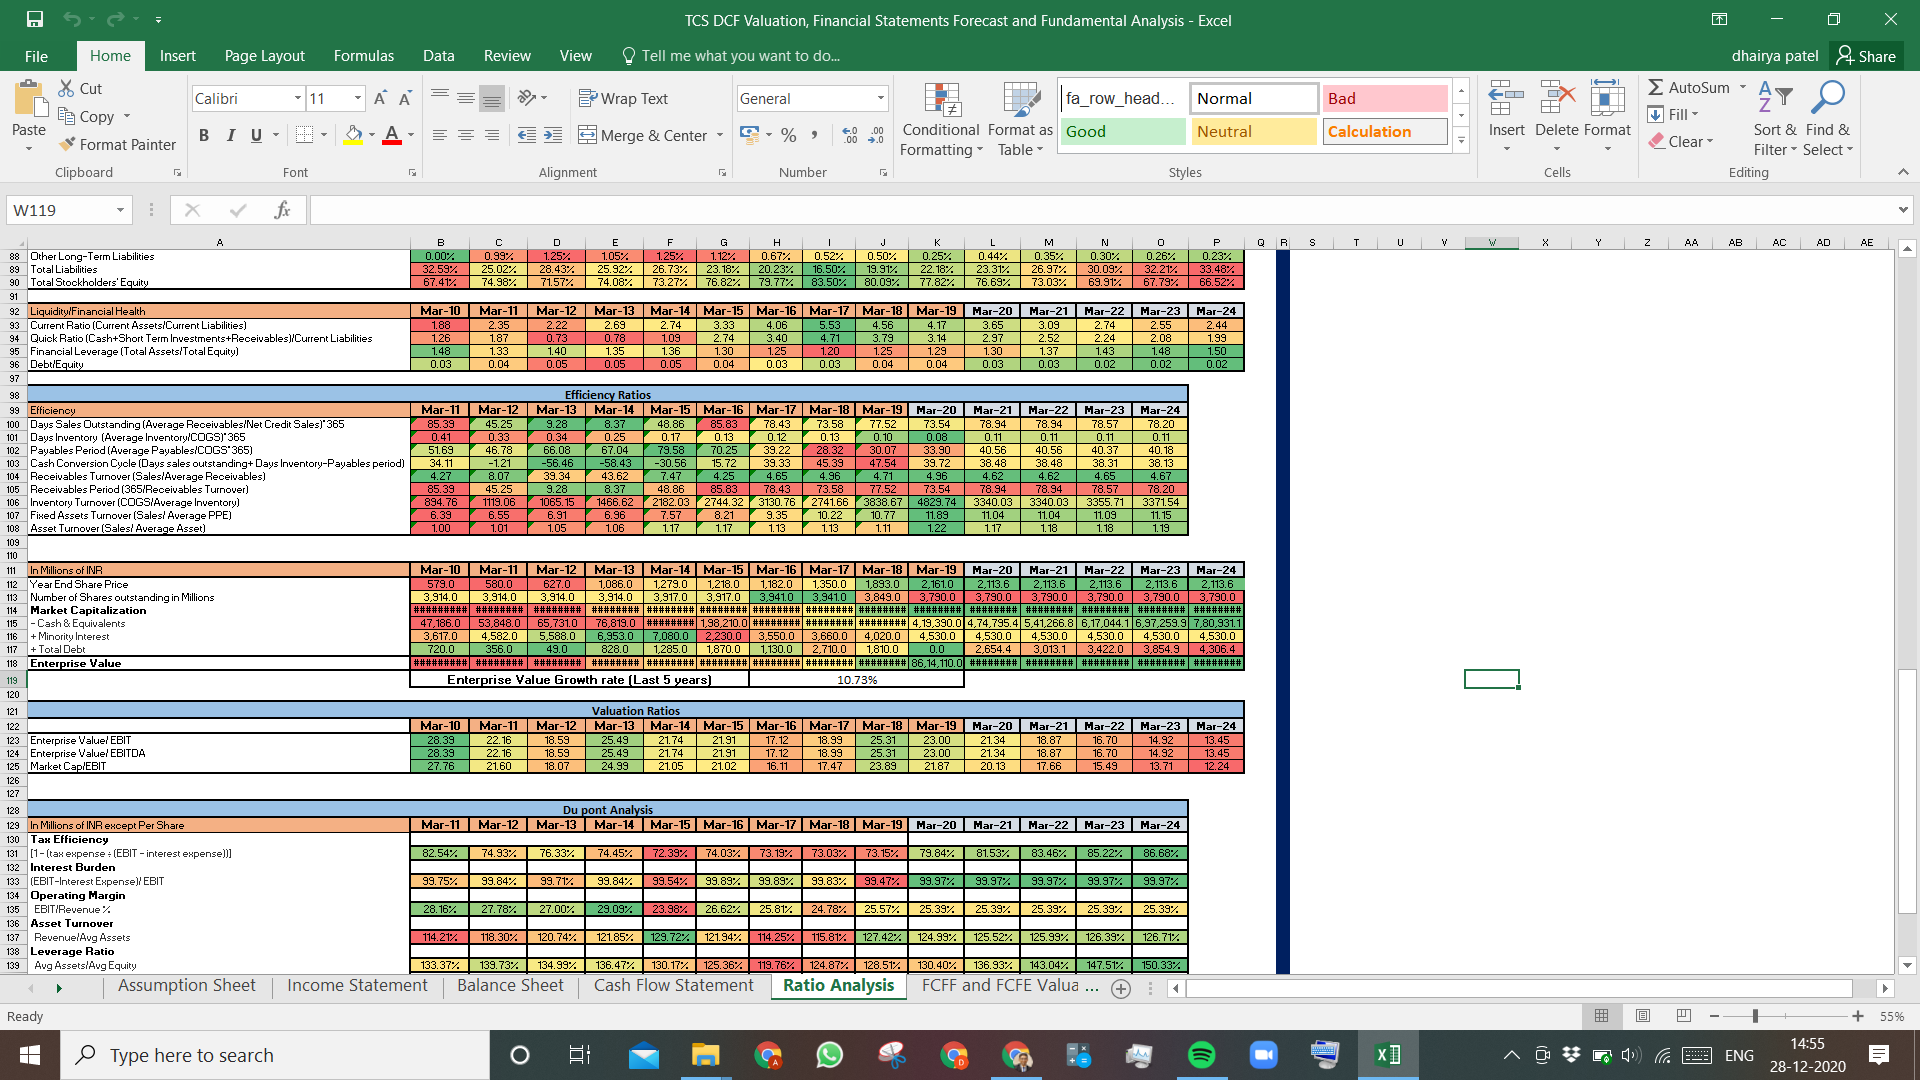Open the Borders icon in Font group
1920x1080 pixels.
[305, 135]
